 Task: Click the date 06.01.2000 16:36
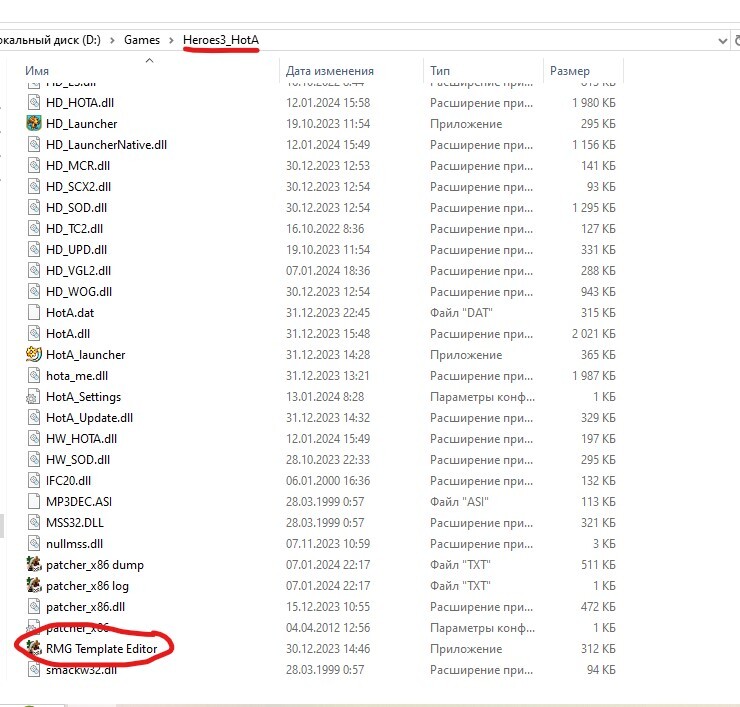[328, 480]
